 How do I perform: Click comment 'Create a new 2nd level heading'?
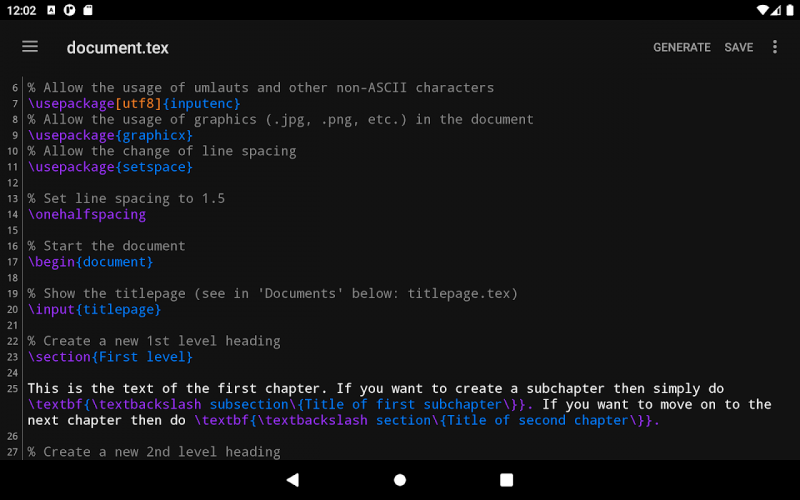pos(154,452)
